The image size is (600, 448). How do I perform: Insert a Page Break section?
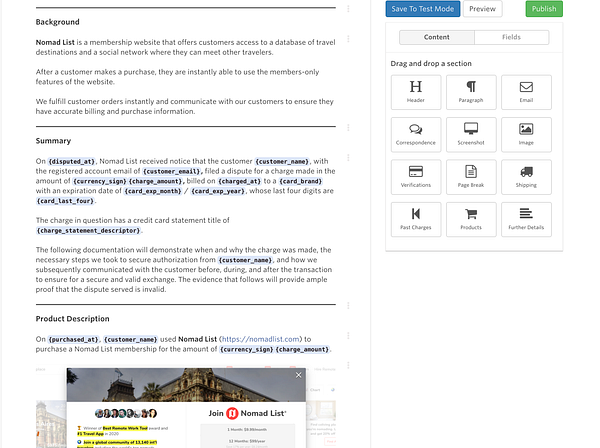471,177
